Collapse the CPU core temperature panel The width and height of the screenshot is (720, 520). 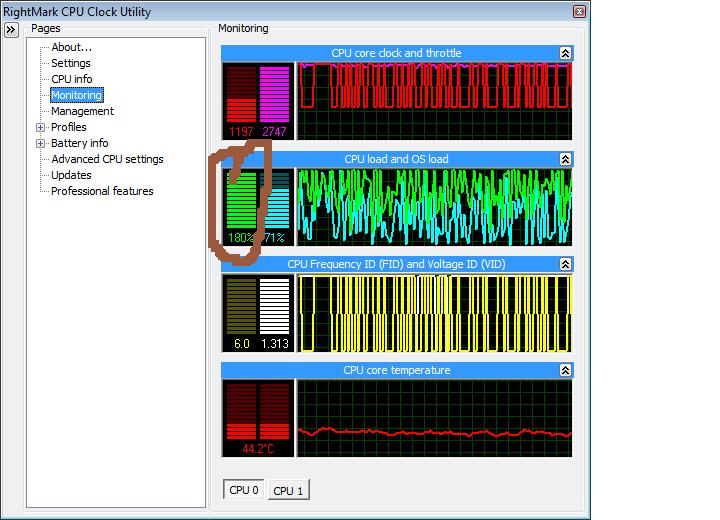(565, 370)
